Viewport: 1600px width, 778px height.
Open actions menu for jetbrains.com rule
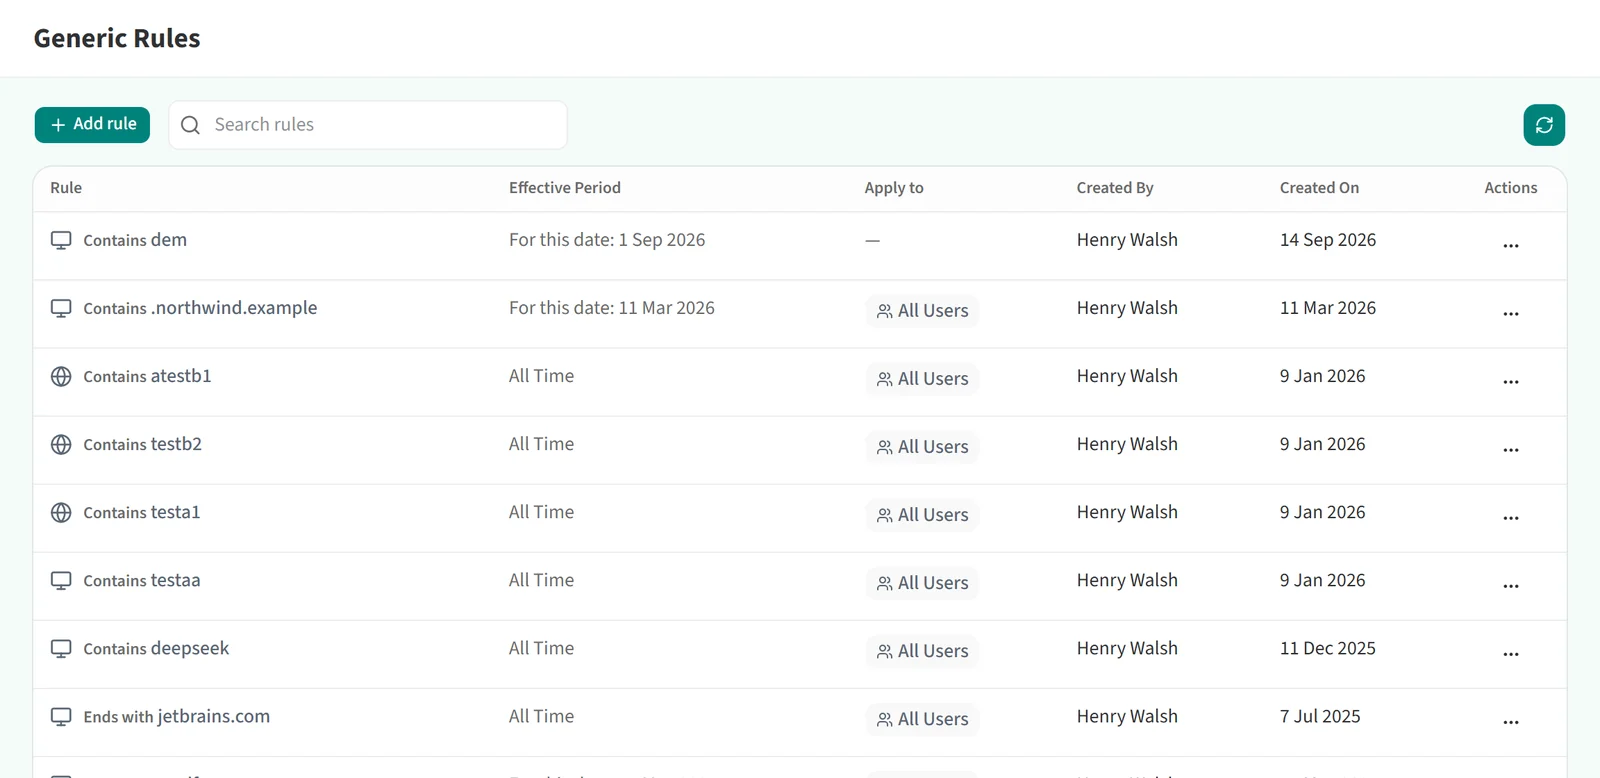[x=1510, y=721]
